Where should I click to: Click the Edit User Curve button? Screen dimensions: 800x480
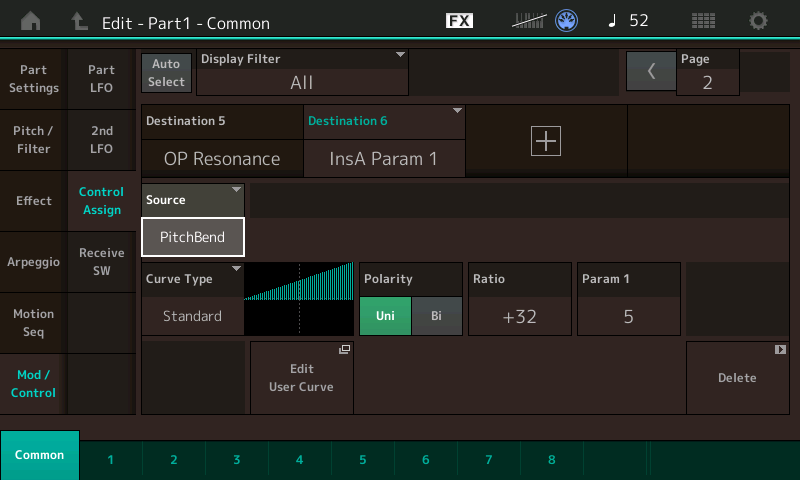coord(301,377)
